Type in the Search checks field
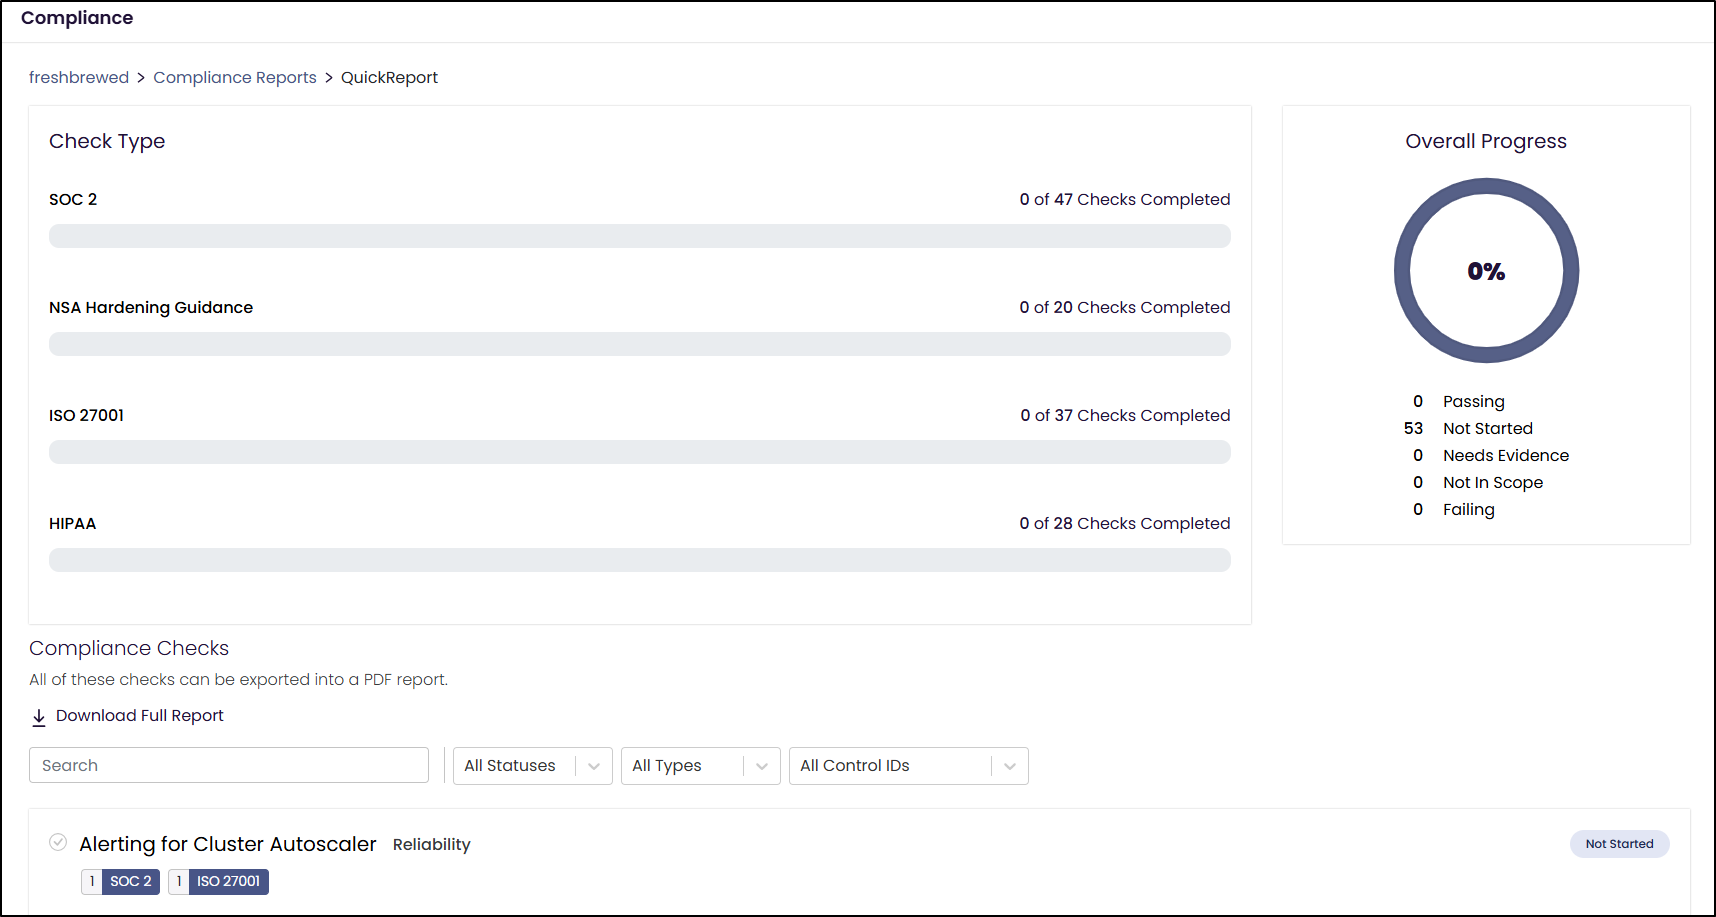 point(229,766)
